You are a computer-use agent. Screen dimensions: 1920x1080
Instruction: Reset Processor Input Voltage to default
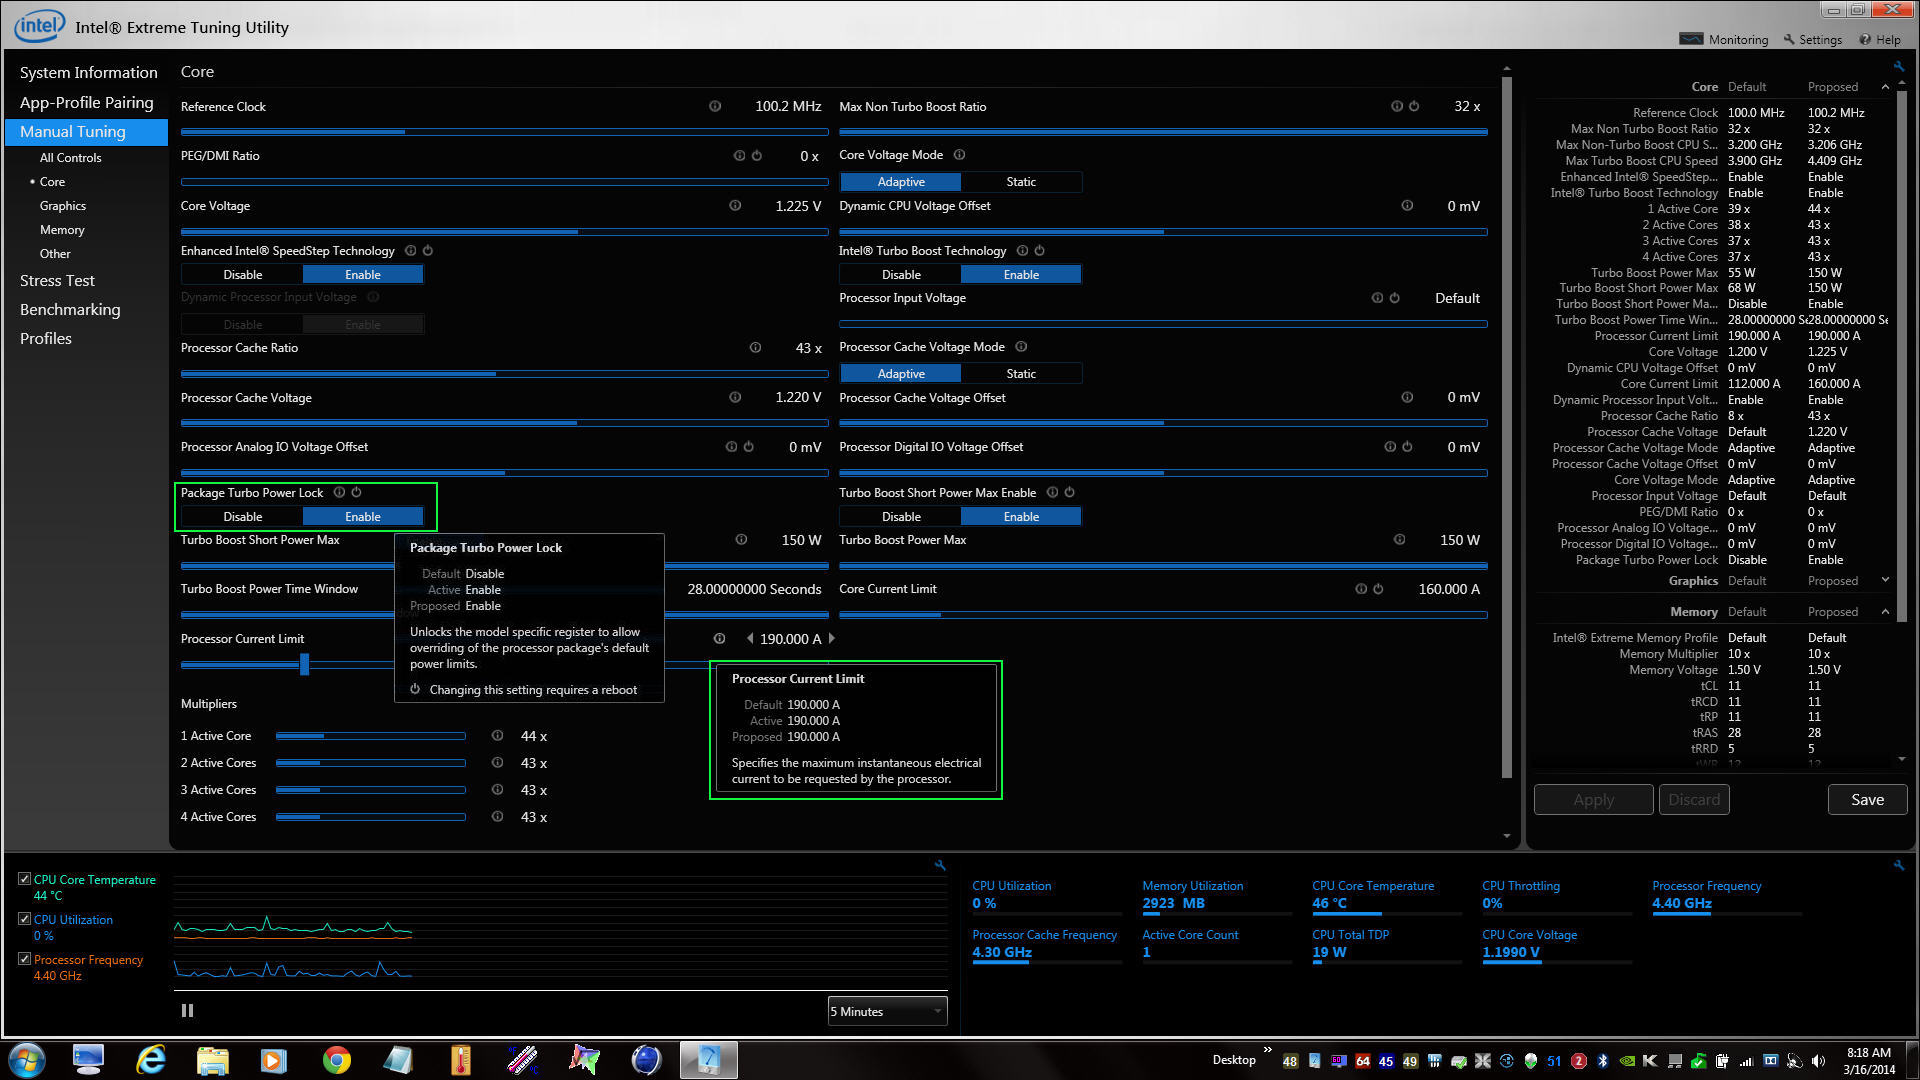tap(1395, 298)
